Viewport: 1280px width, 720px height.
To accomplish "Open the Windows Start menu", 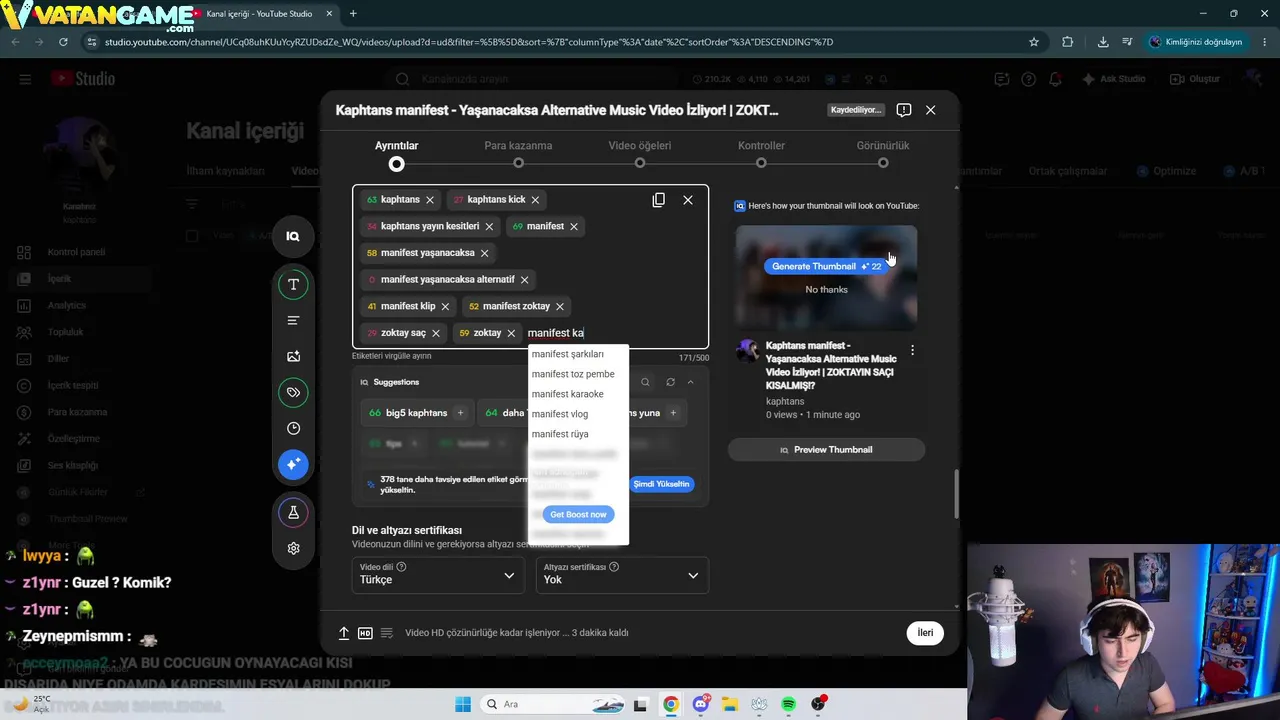I will 463,704.
